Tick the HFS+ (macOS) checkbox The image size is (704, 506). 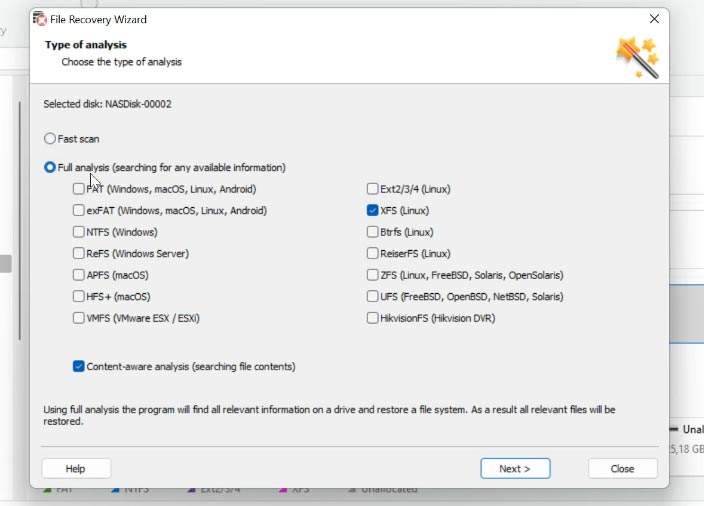pyautogui.click(x=79, y=296)
